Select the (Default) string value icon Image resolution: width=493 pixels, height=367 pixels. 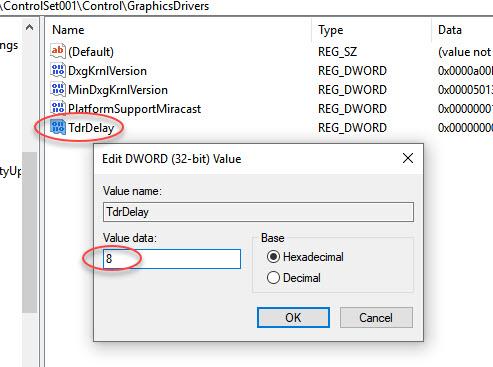pos(58,51)
